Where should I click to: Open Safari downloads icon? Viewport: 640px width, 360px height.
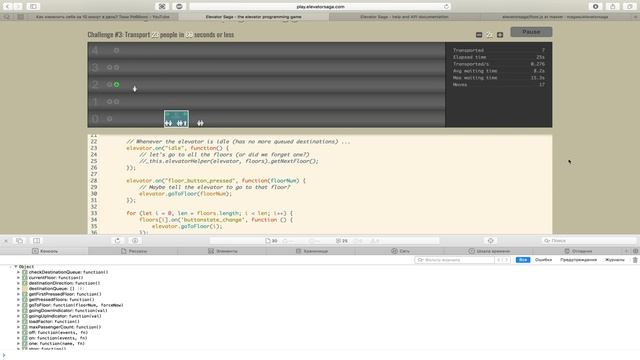click(596, 7)
